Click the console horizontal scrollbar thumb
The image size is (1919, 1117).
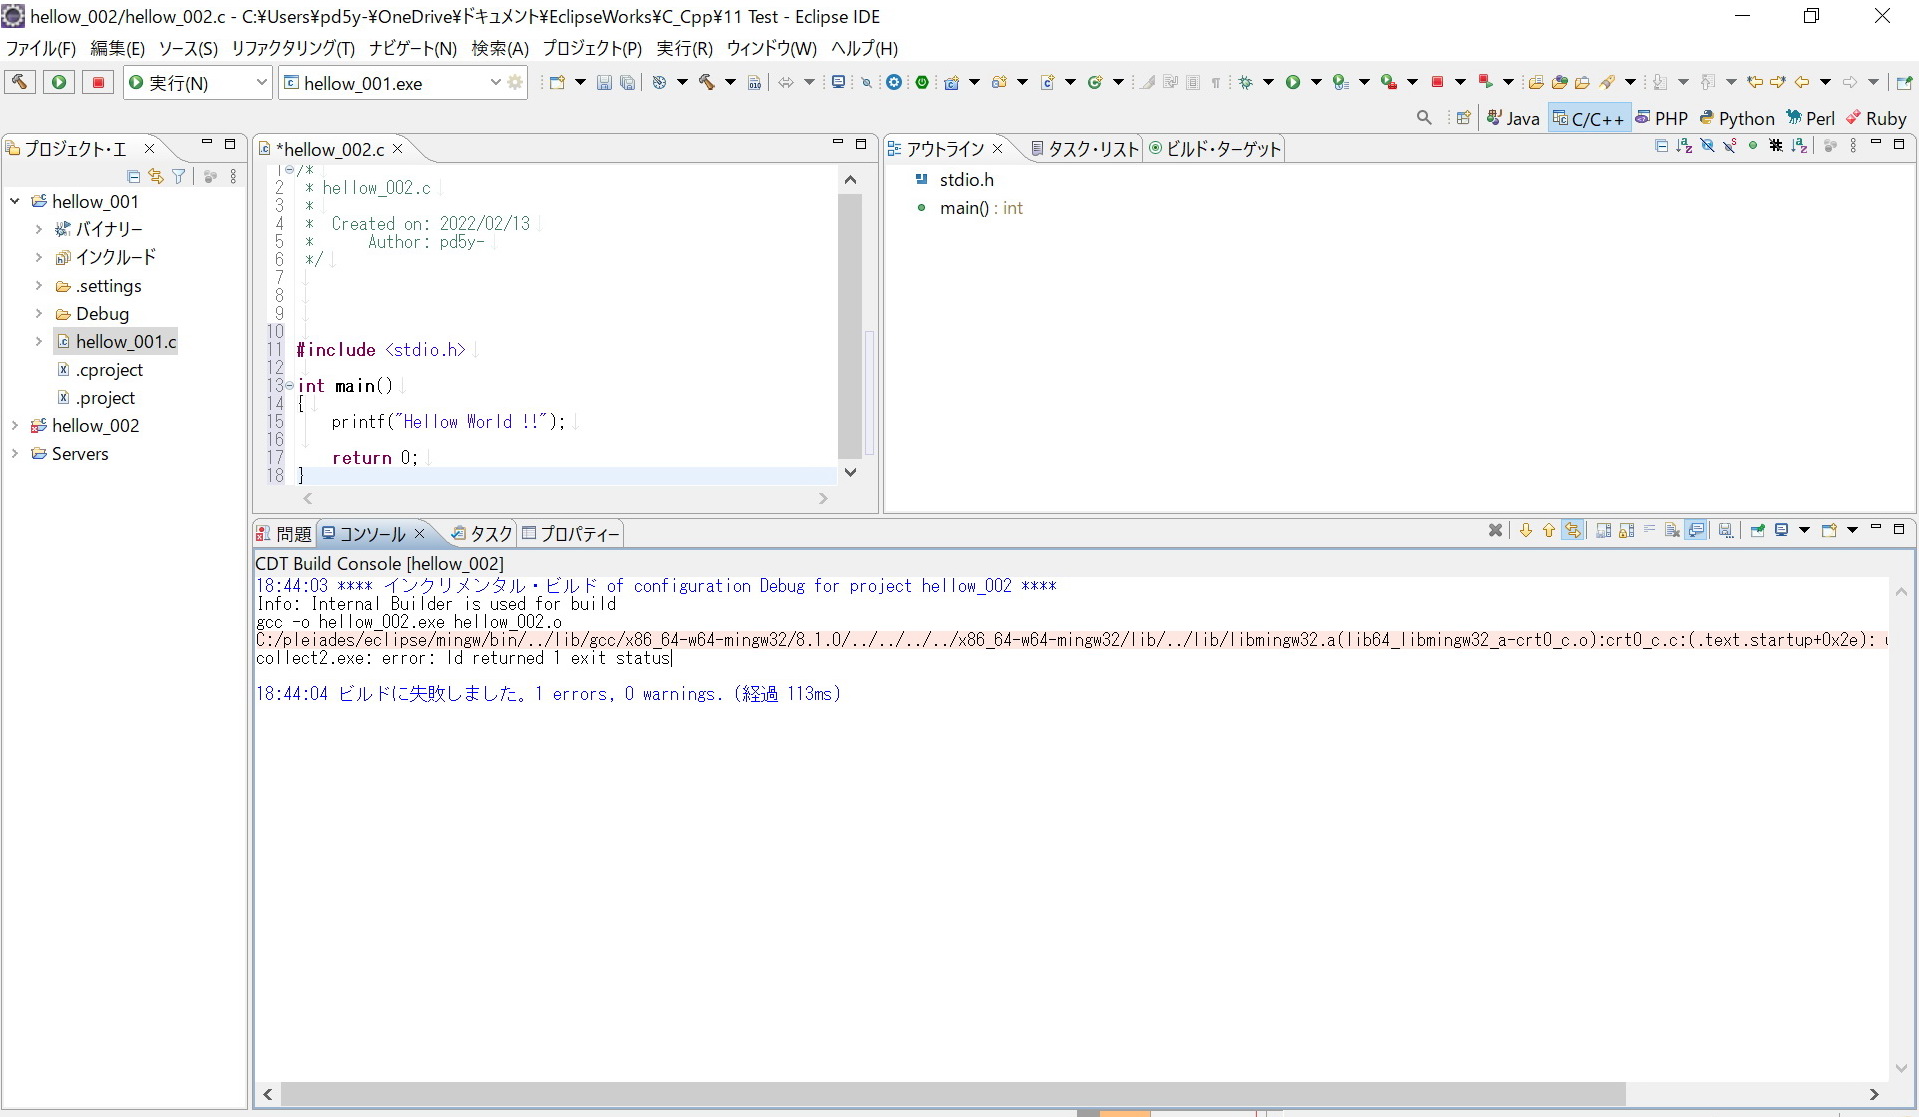[x=953, y=1094]
